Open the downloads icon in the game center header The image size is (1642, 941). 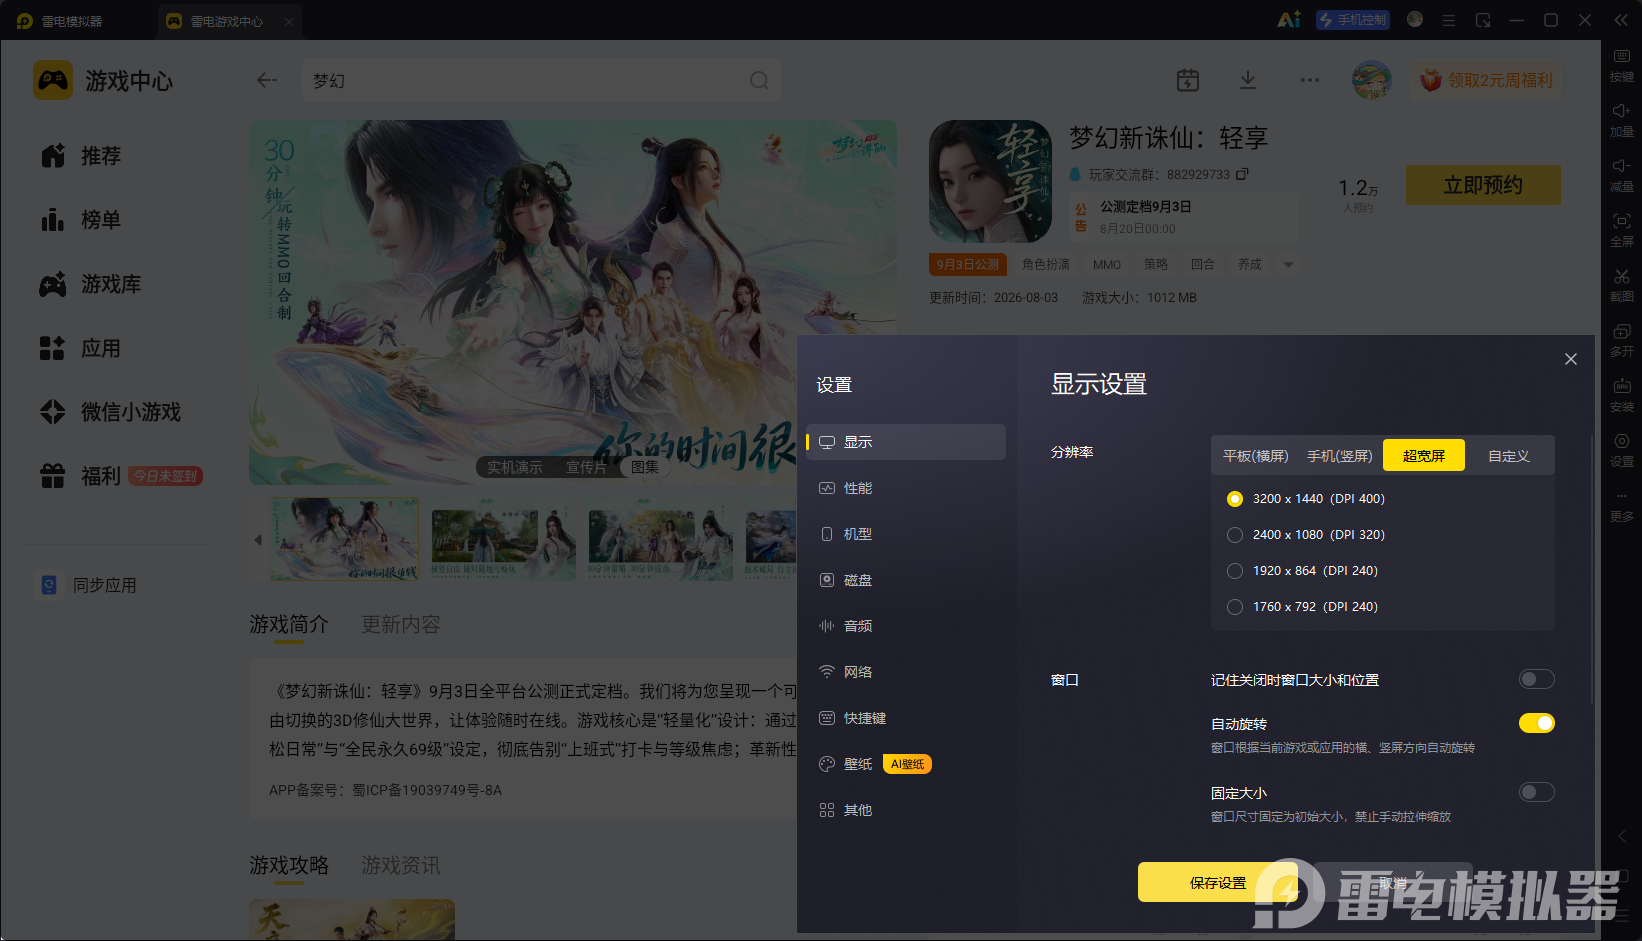point(1248,80)
